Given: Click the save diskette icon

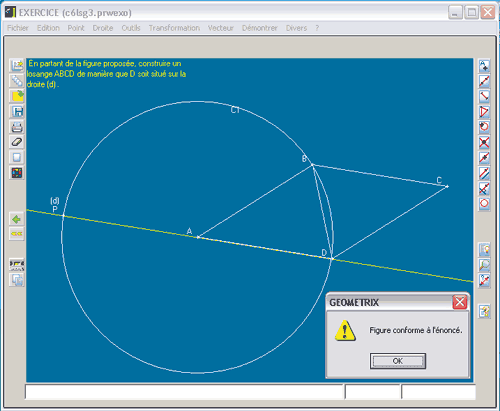Looking at the screenshot, I should point(17,111).
